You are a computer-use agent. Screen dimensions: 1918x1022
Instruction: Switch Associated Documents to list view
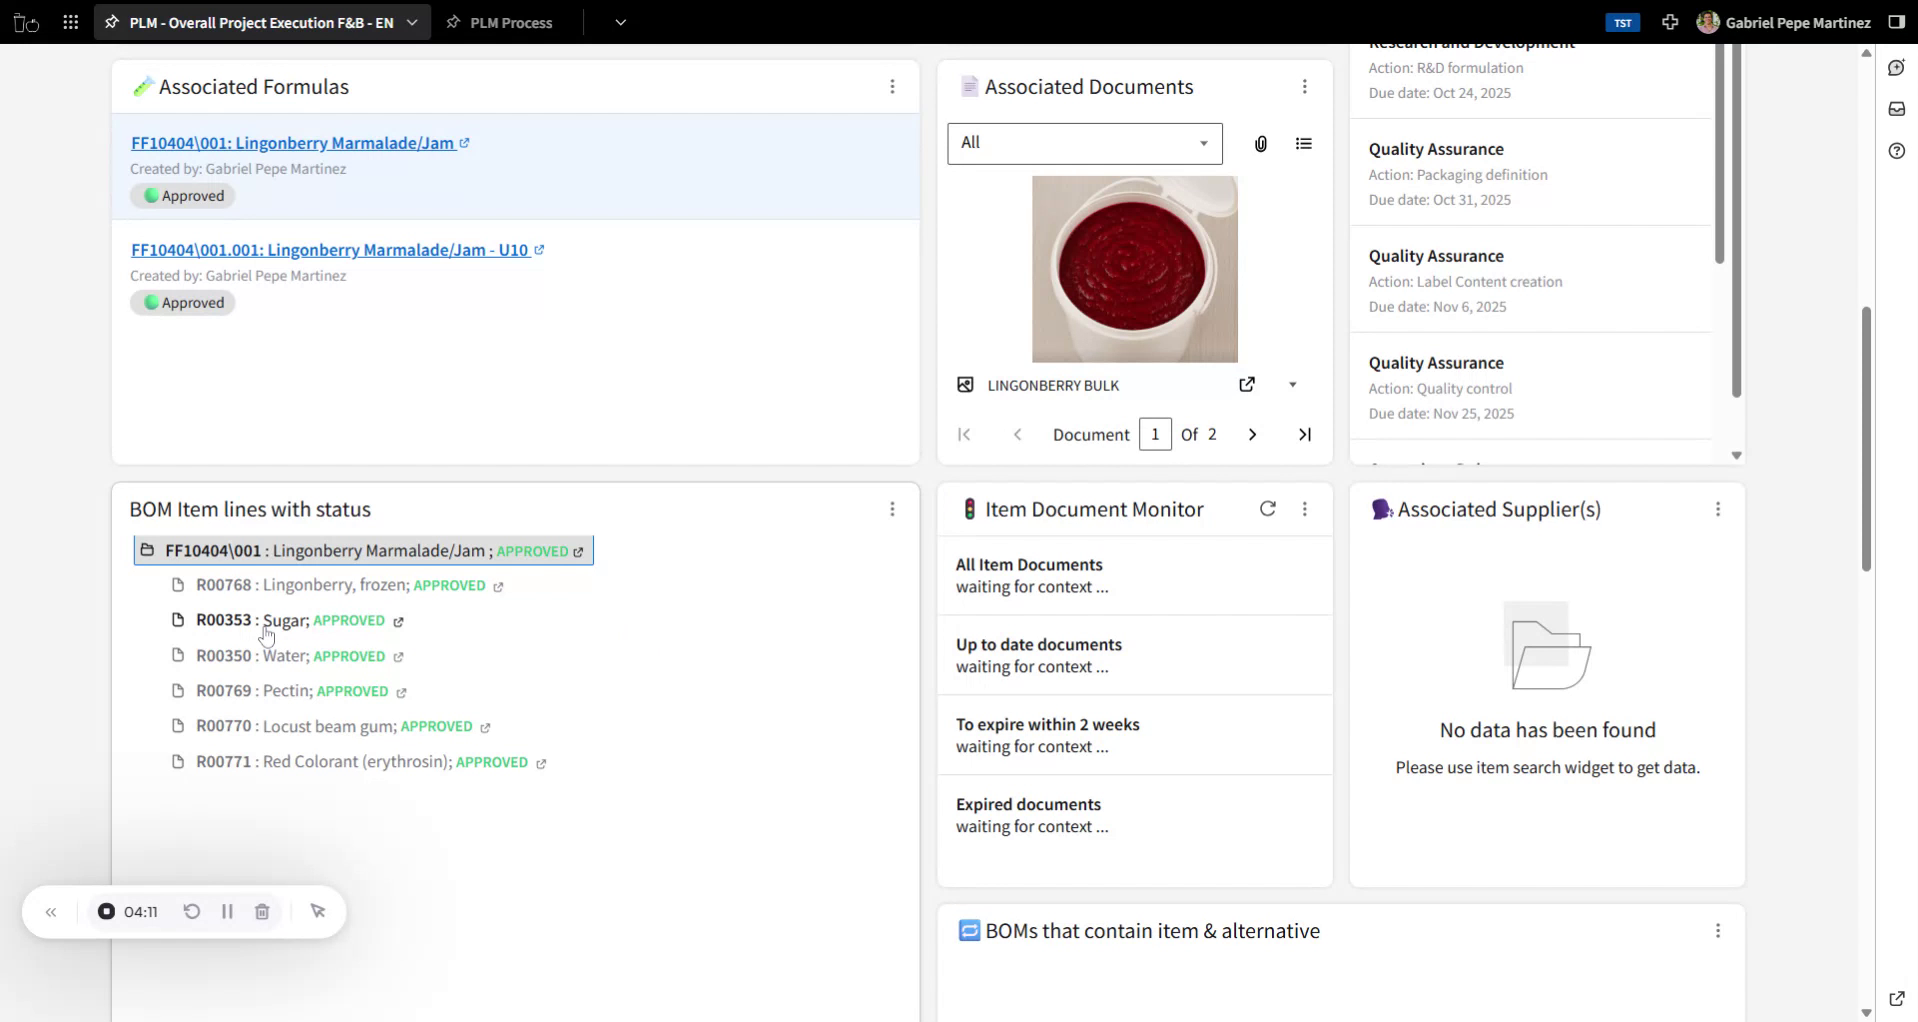coord(1304,143)
